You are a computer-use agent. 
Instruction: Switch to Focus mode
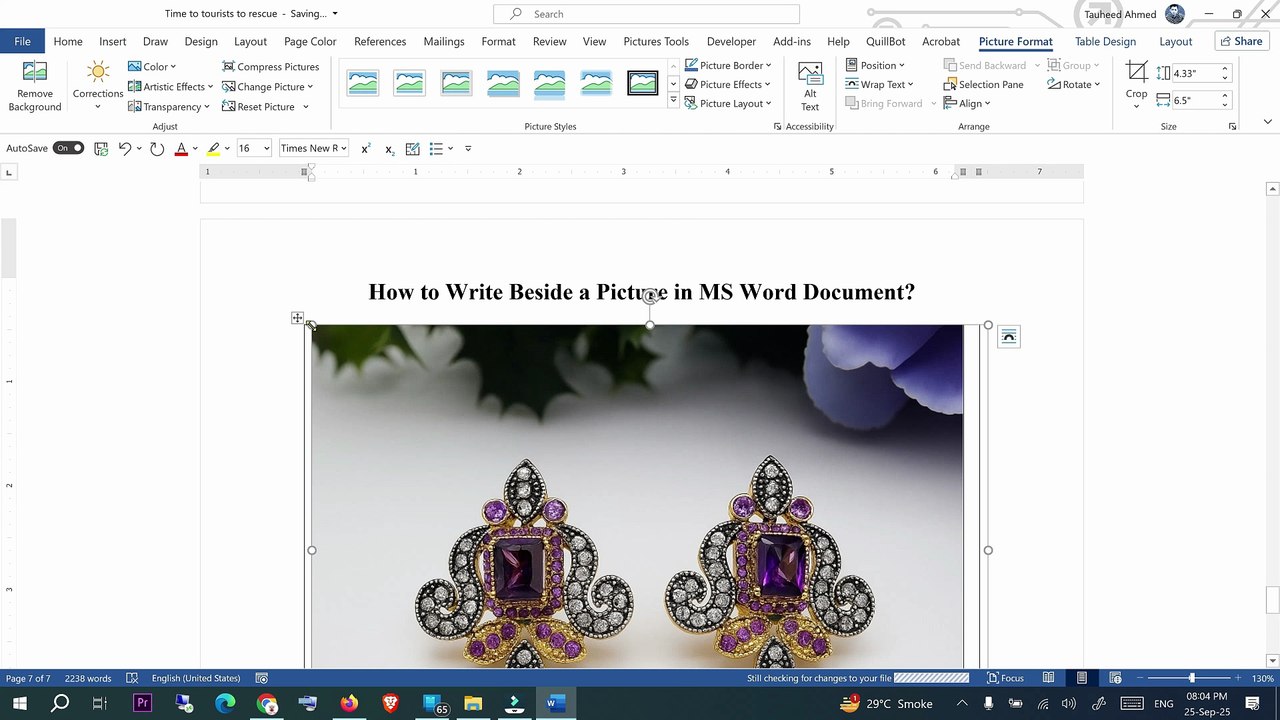1005,678
